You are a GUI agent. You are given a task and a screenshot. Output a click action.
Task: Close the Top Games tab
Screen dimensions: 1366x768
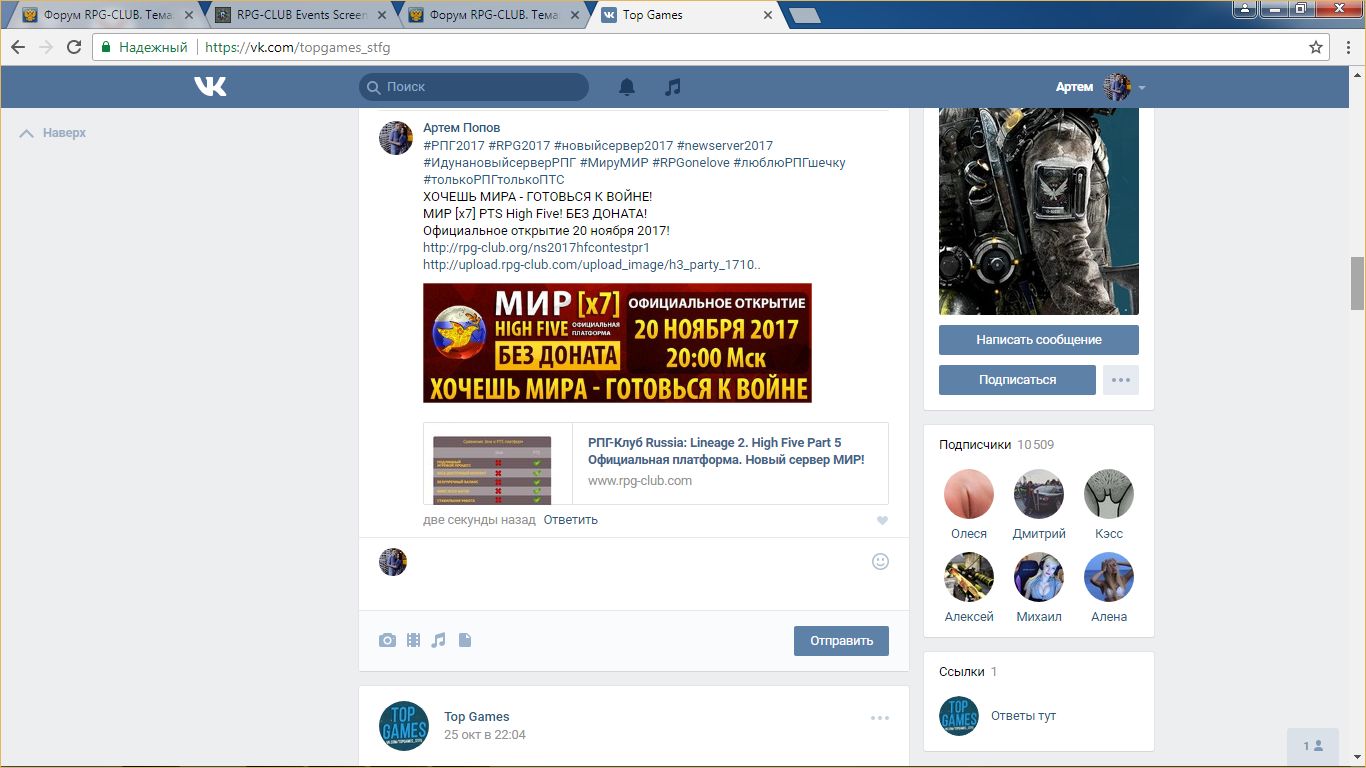[768, 15]
